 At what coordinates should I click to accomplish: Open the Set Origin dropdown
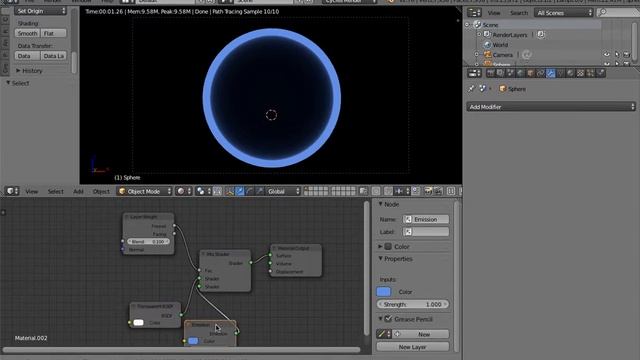coord(40,11)
